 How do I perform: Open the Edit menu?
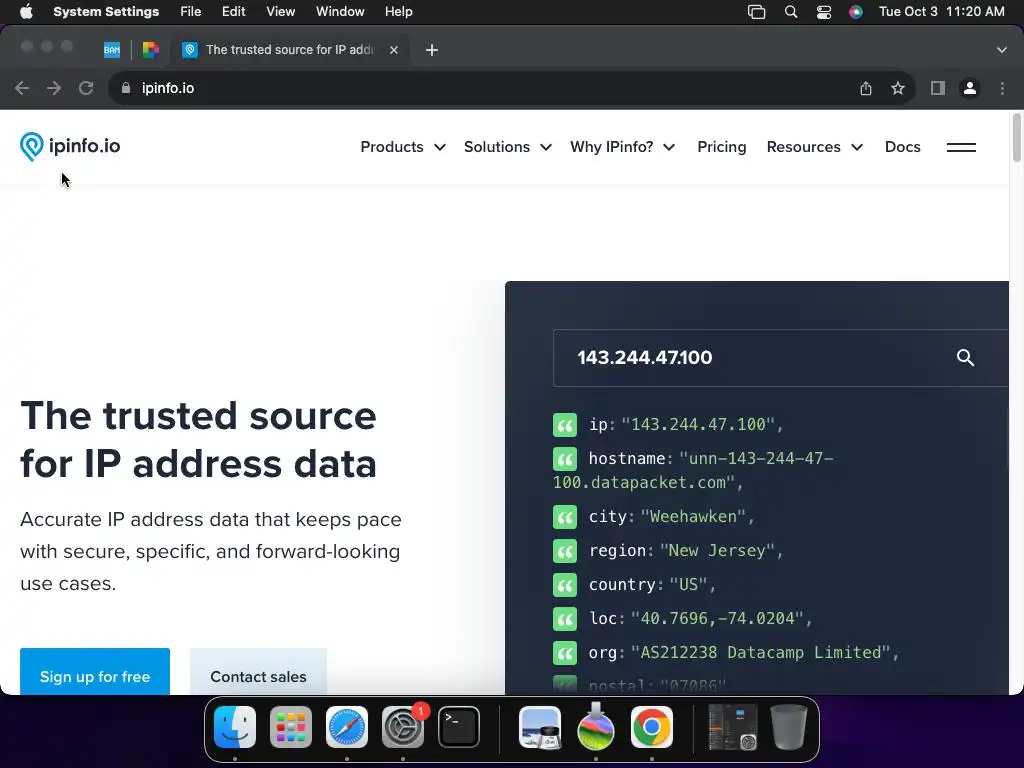233,12
